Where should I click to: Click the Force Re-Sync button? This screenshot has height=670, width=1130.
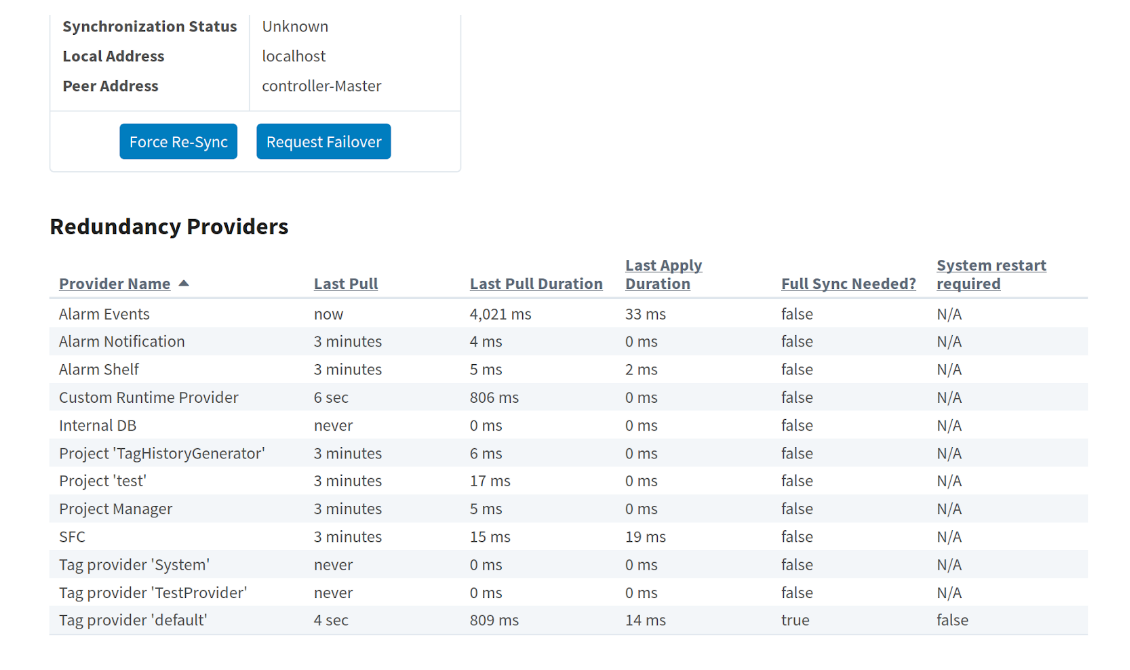coord(178,141)
